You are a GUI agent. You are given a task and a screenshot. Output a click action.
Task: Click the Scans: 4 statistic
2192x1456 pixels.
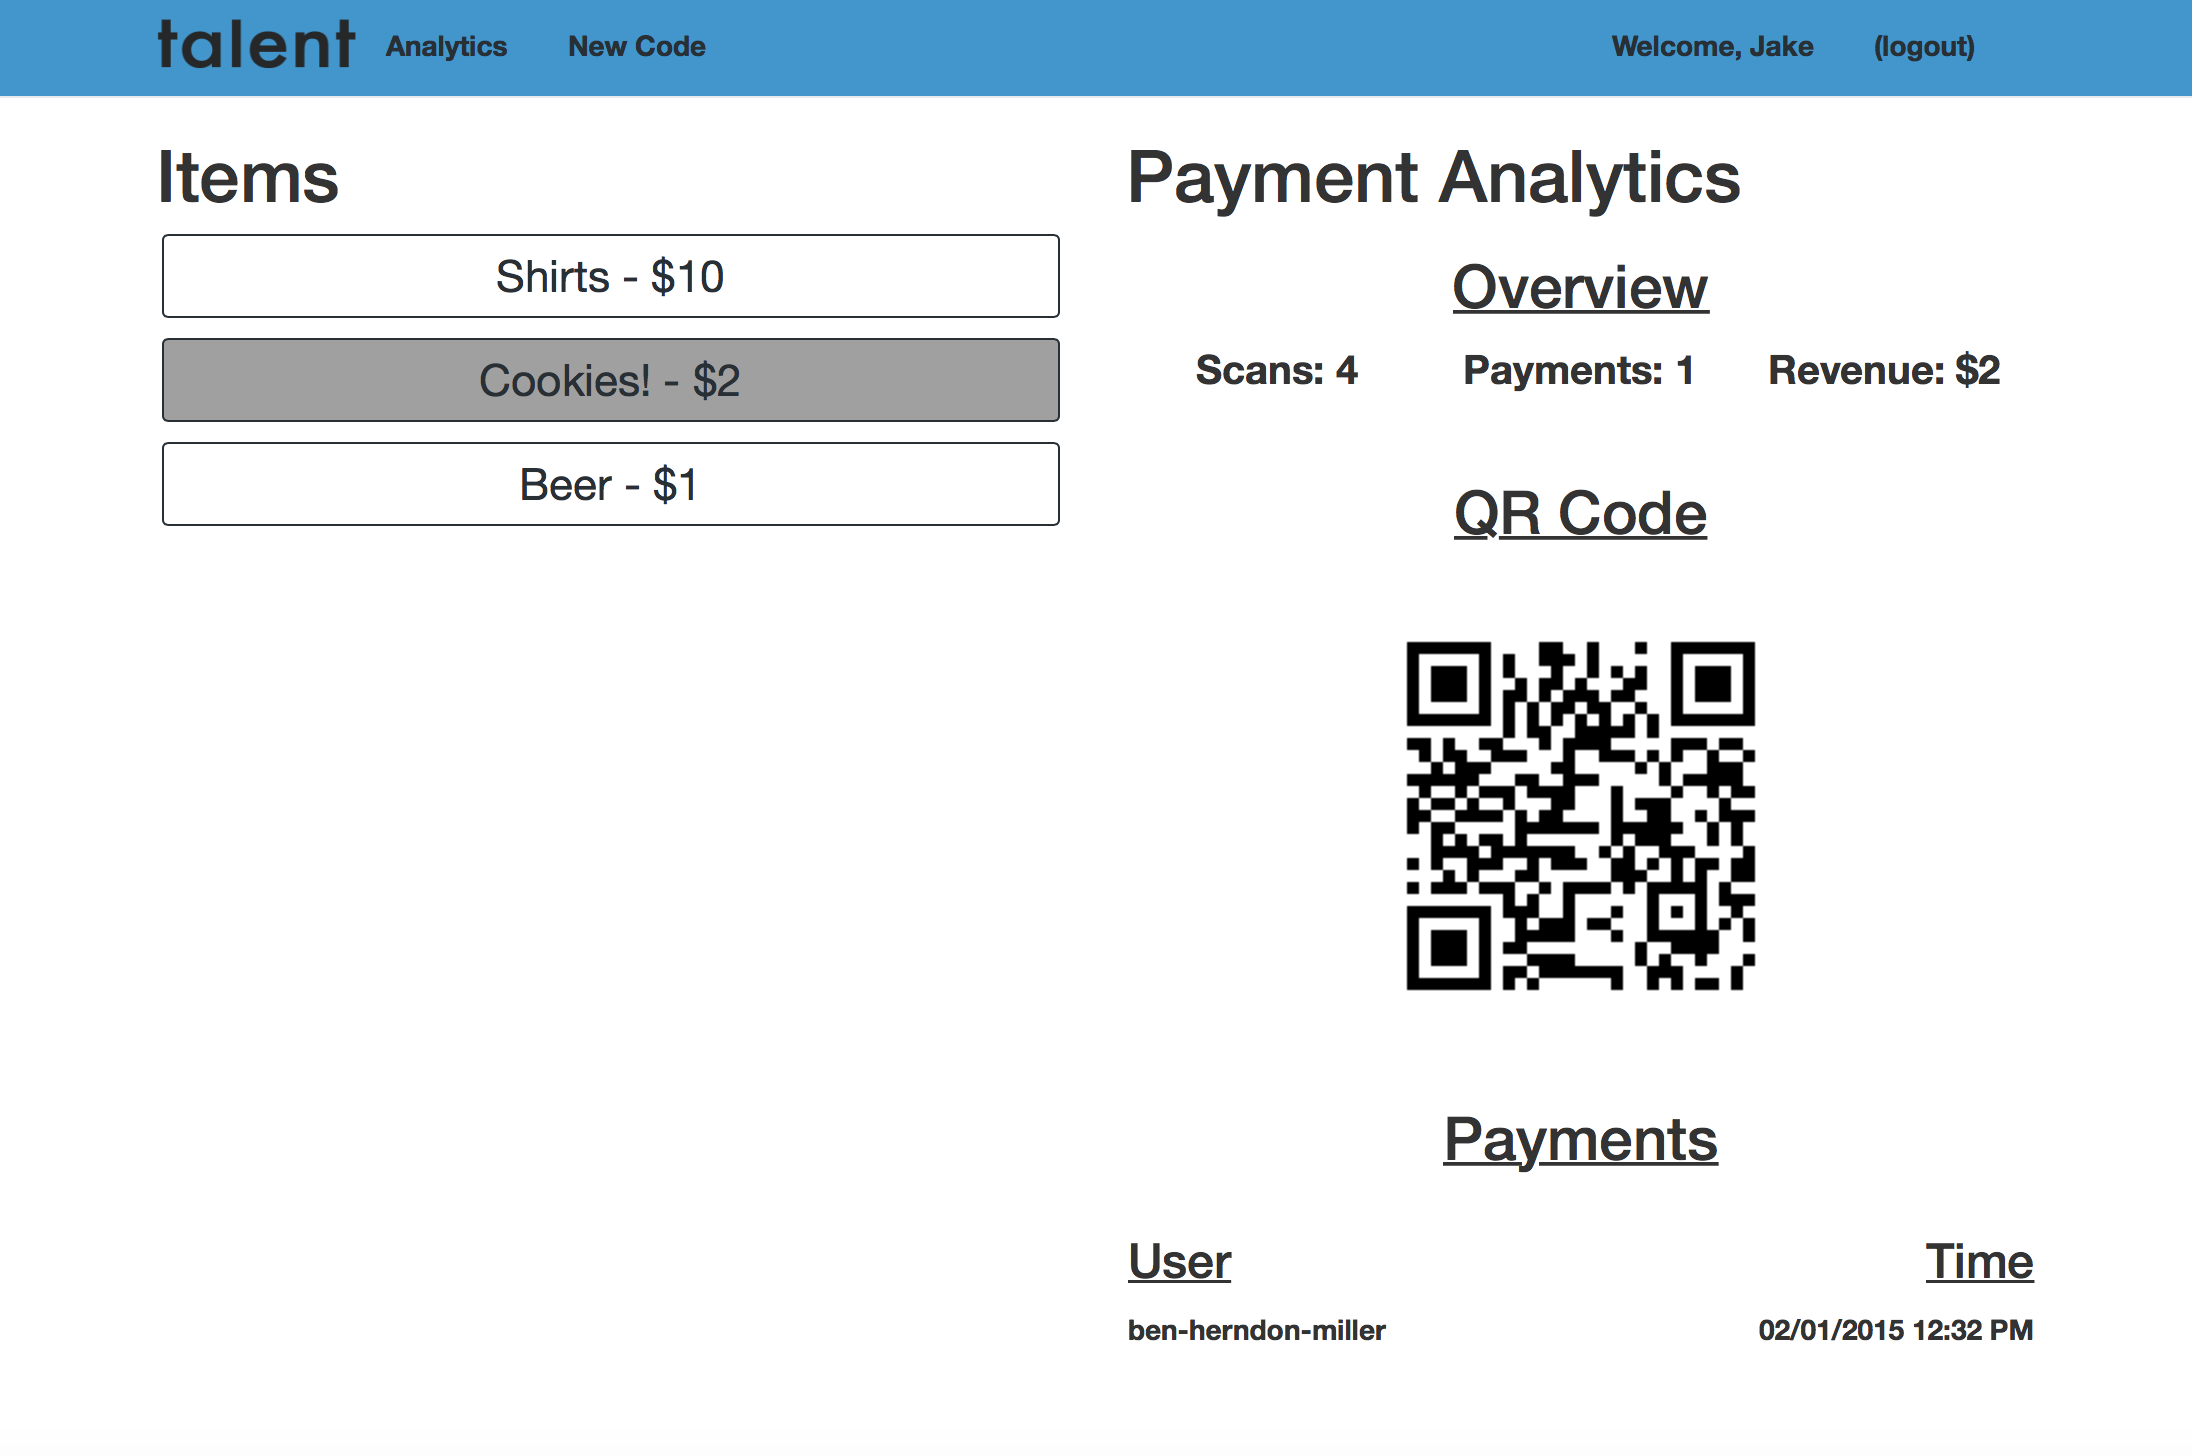[x=1276, y=371]
